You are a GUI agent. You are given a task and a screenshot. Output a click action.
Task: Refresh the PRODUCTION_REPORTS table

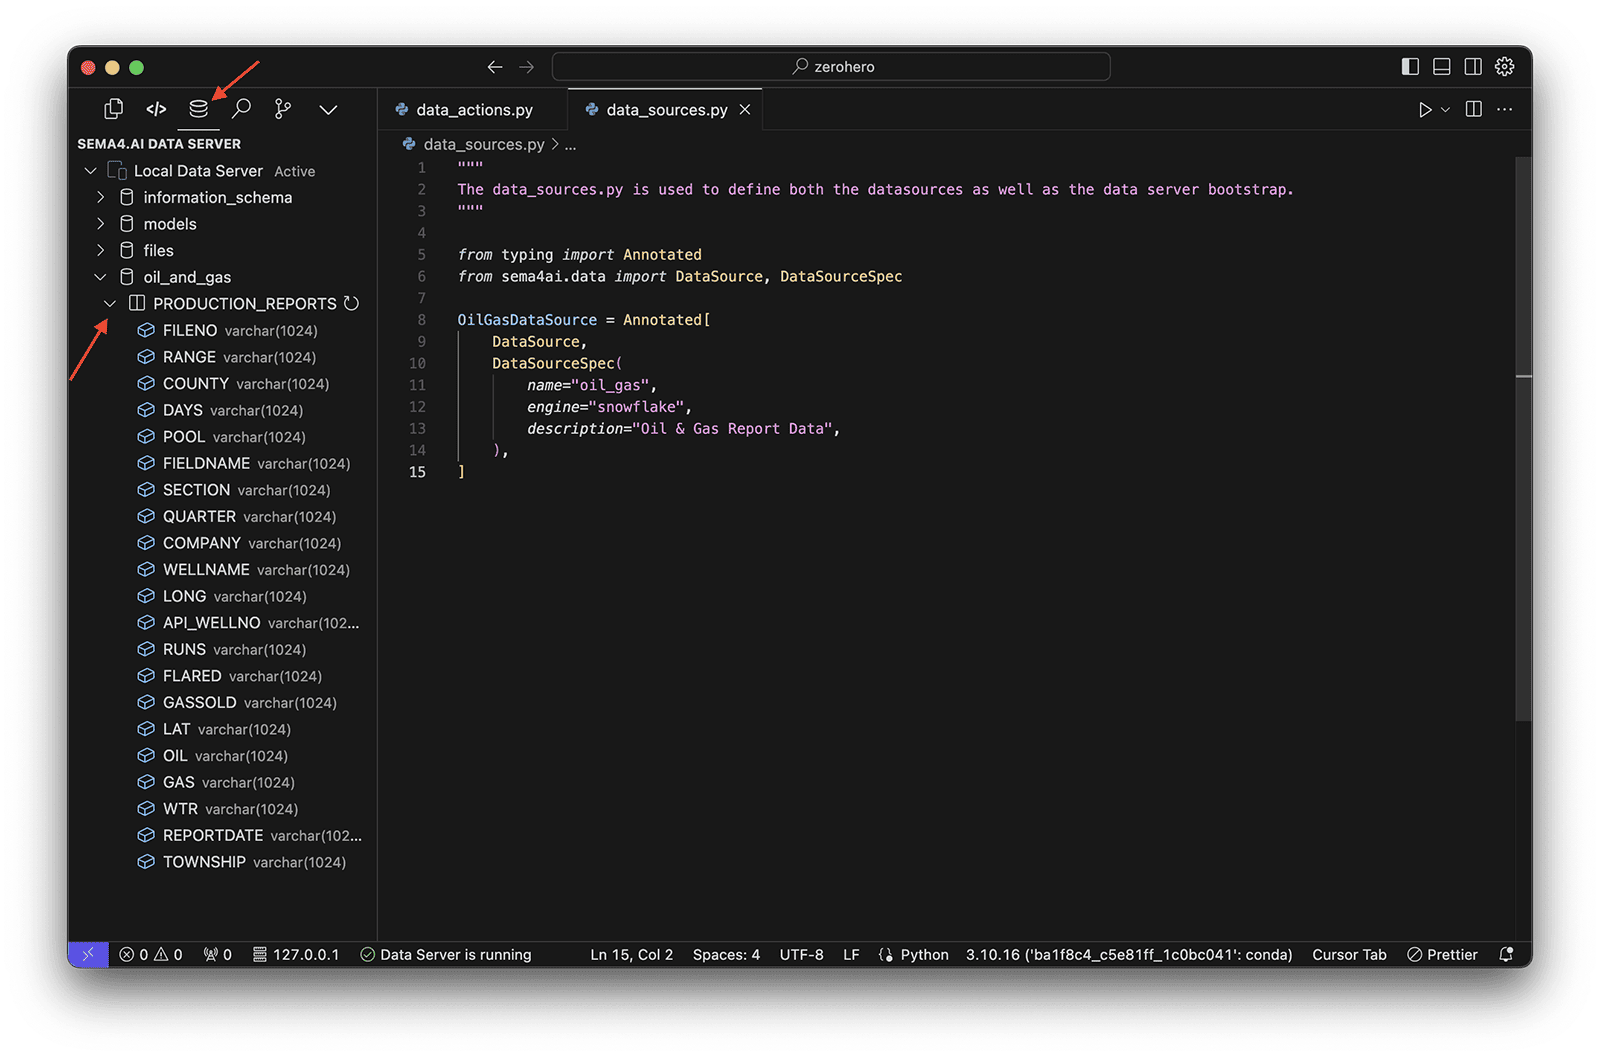351,303
